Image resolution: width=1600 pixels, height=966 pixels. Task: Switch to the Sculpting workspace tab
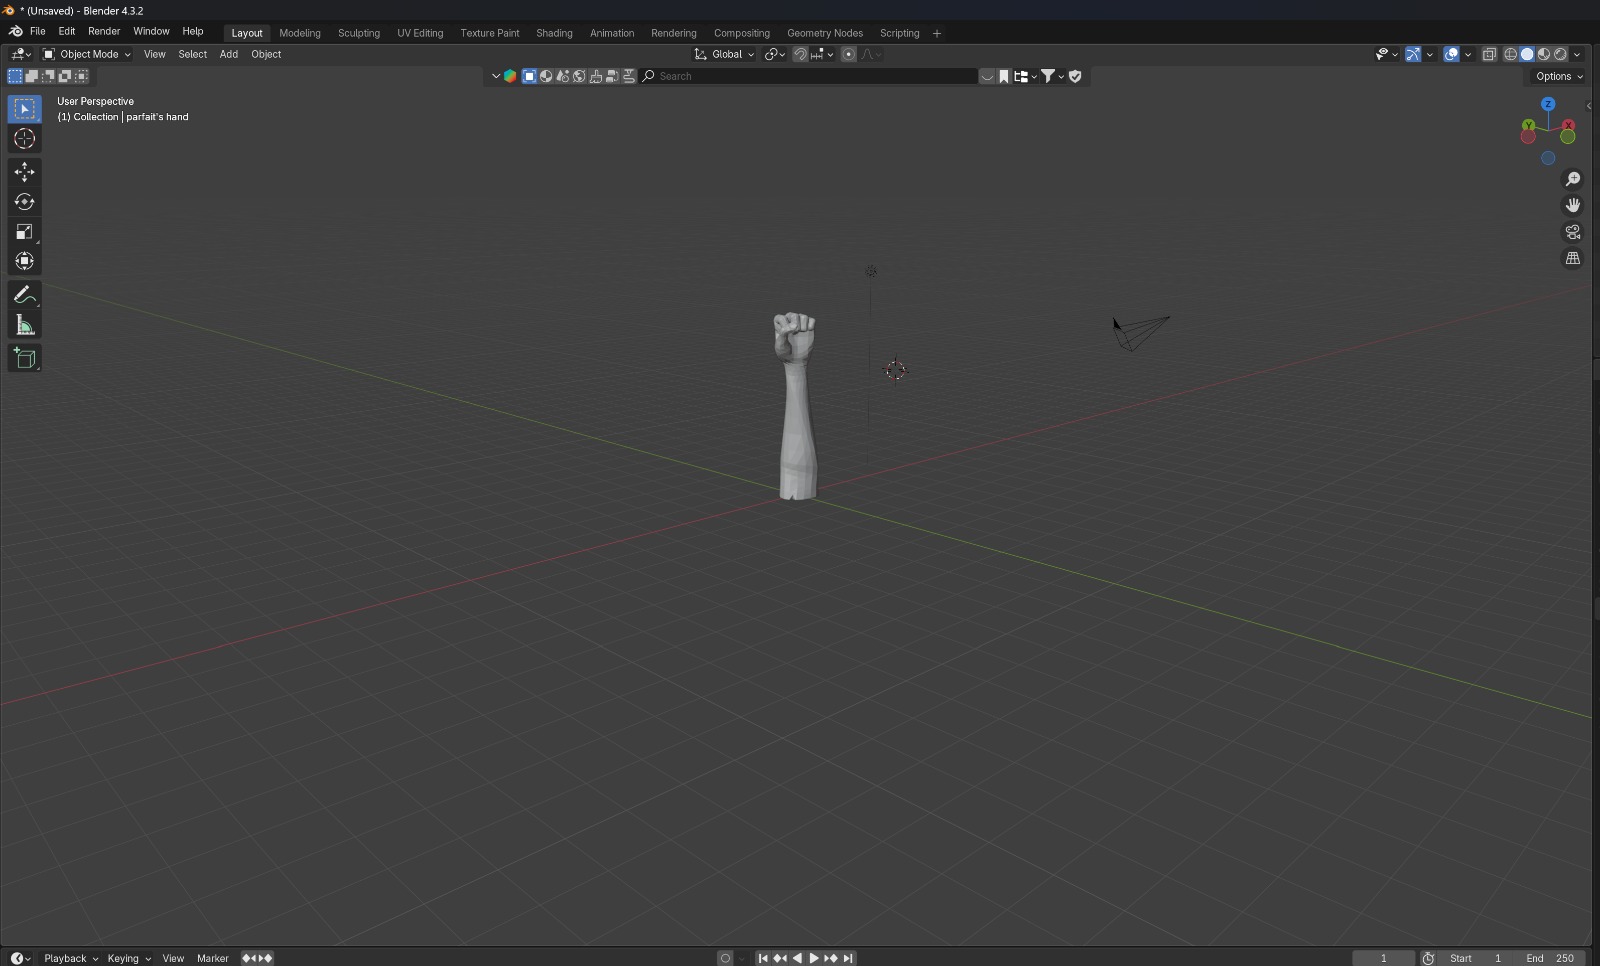tap(358, 33)
